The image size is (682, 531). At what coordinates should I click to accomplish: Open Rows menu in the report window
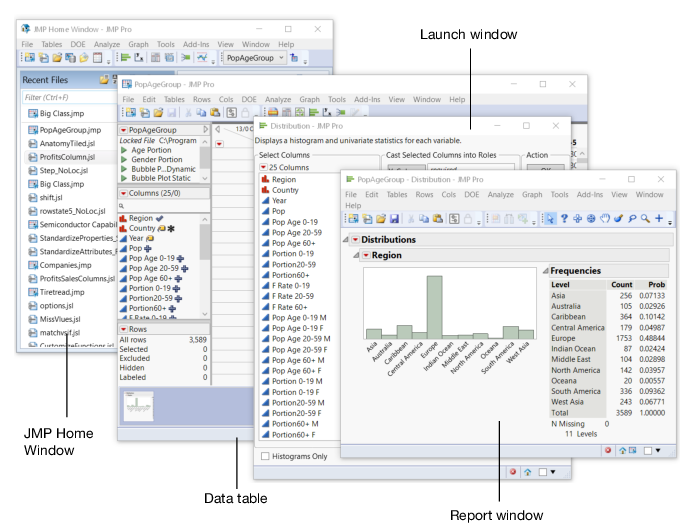click(x=424, y=195)
